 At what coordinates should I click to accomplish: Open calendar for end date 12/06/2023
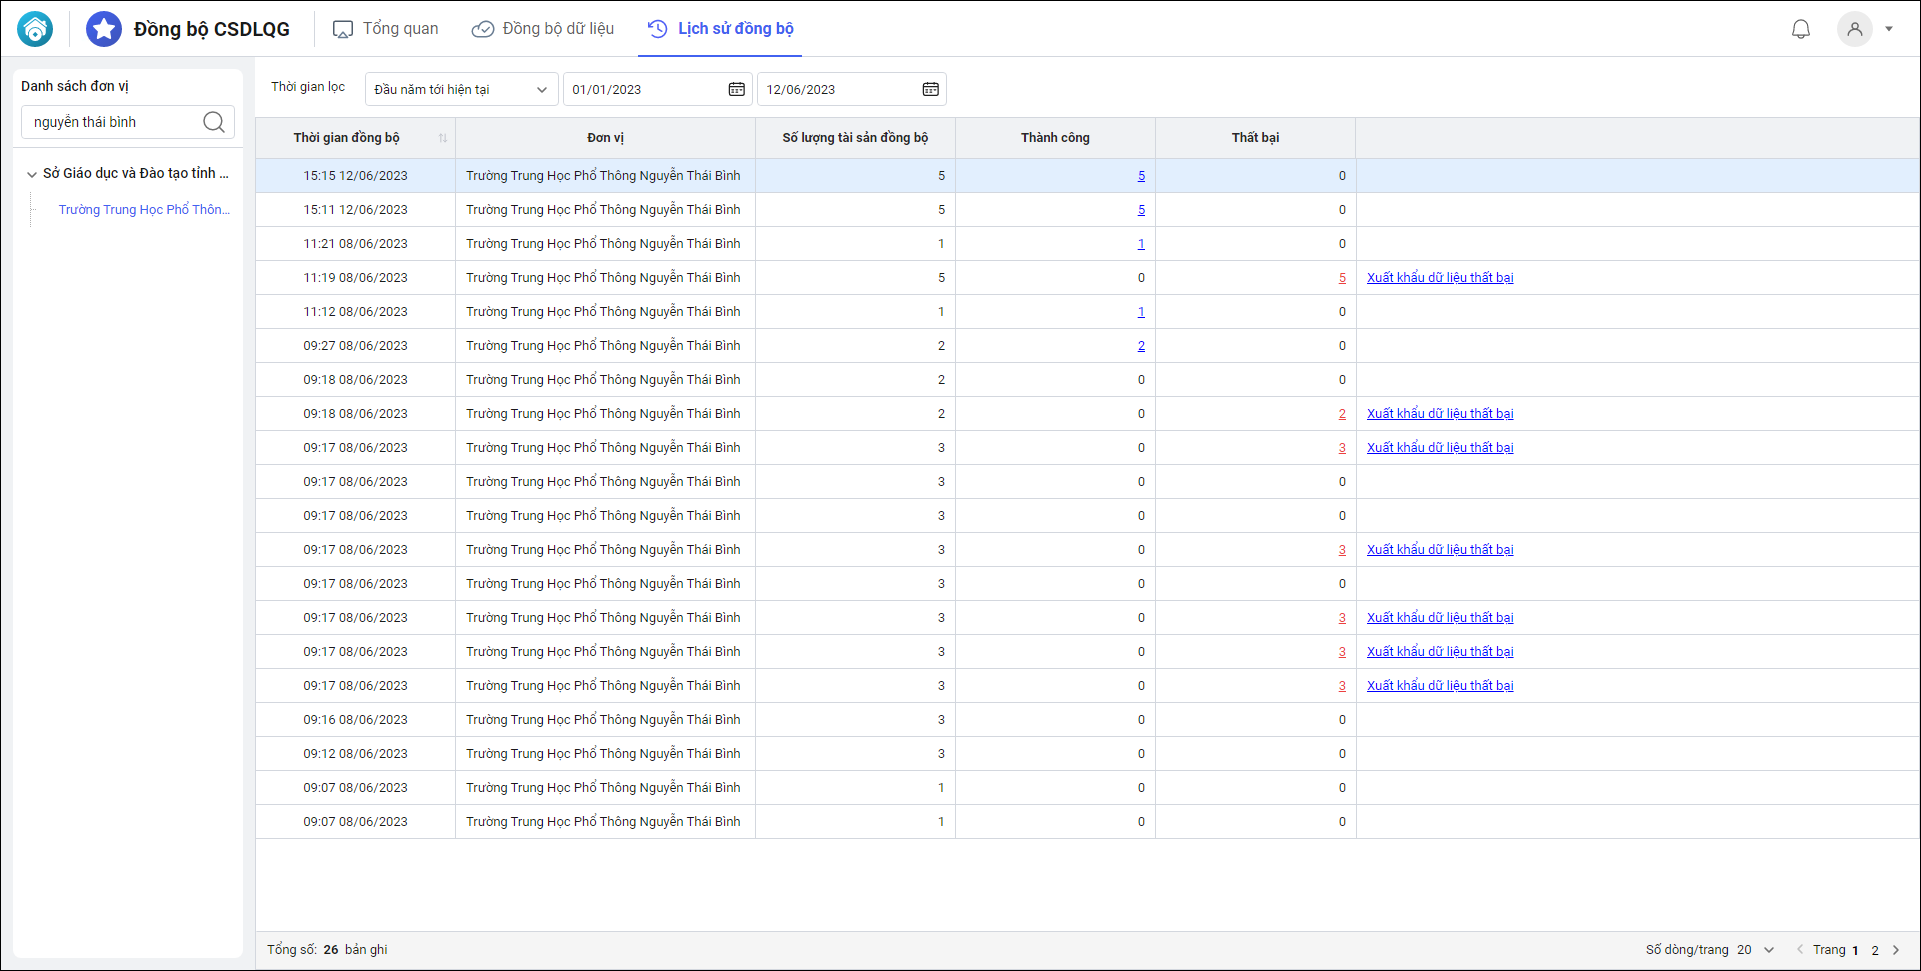point(930,89)
